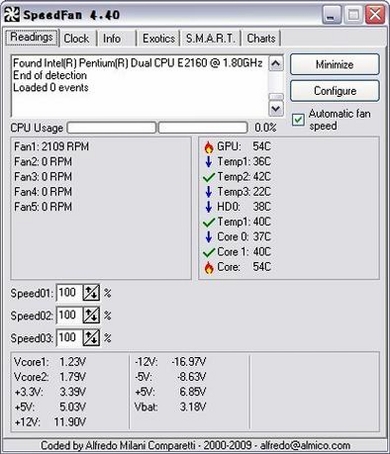390x454 pixels.
Task: Click the 'Fan4: 0 RPM' reading
Action: pyautogui.click(x=43, y=192)
